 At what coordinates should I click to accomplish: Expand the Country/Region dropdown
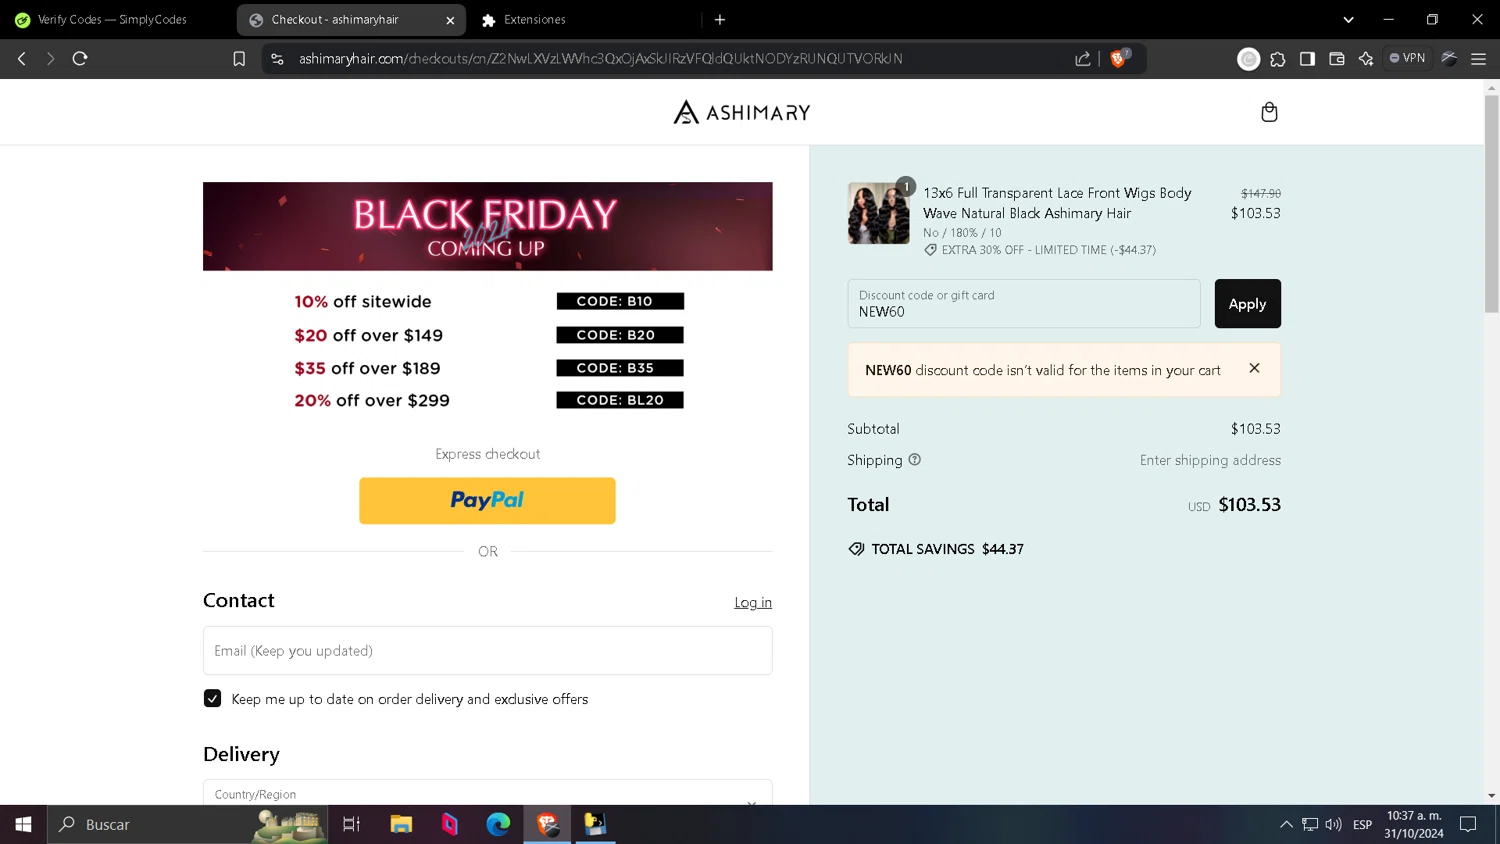pos(488,794)
